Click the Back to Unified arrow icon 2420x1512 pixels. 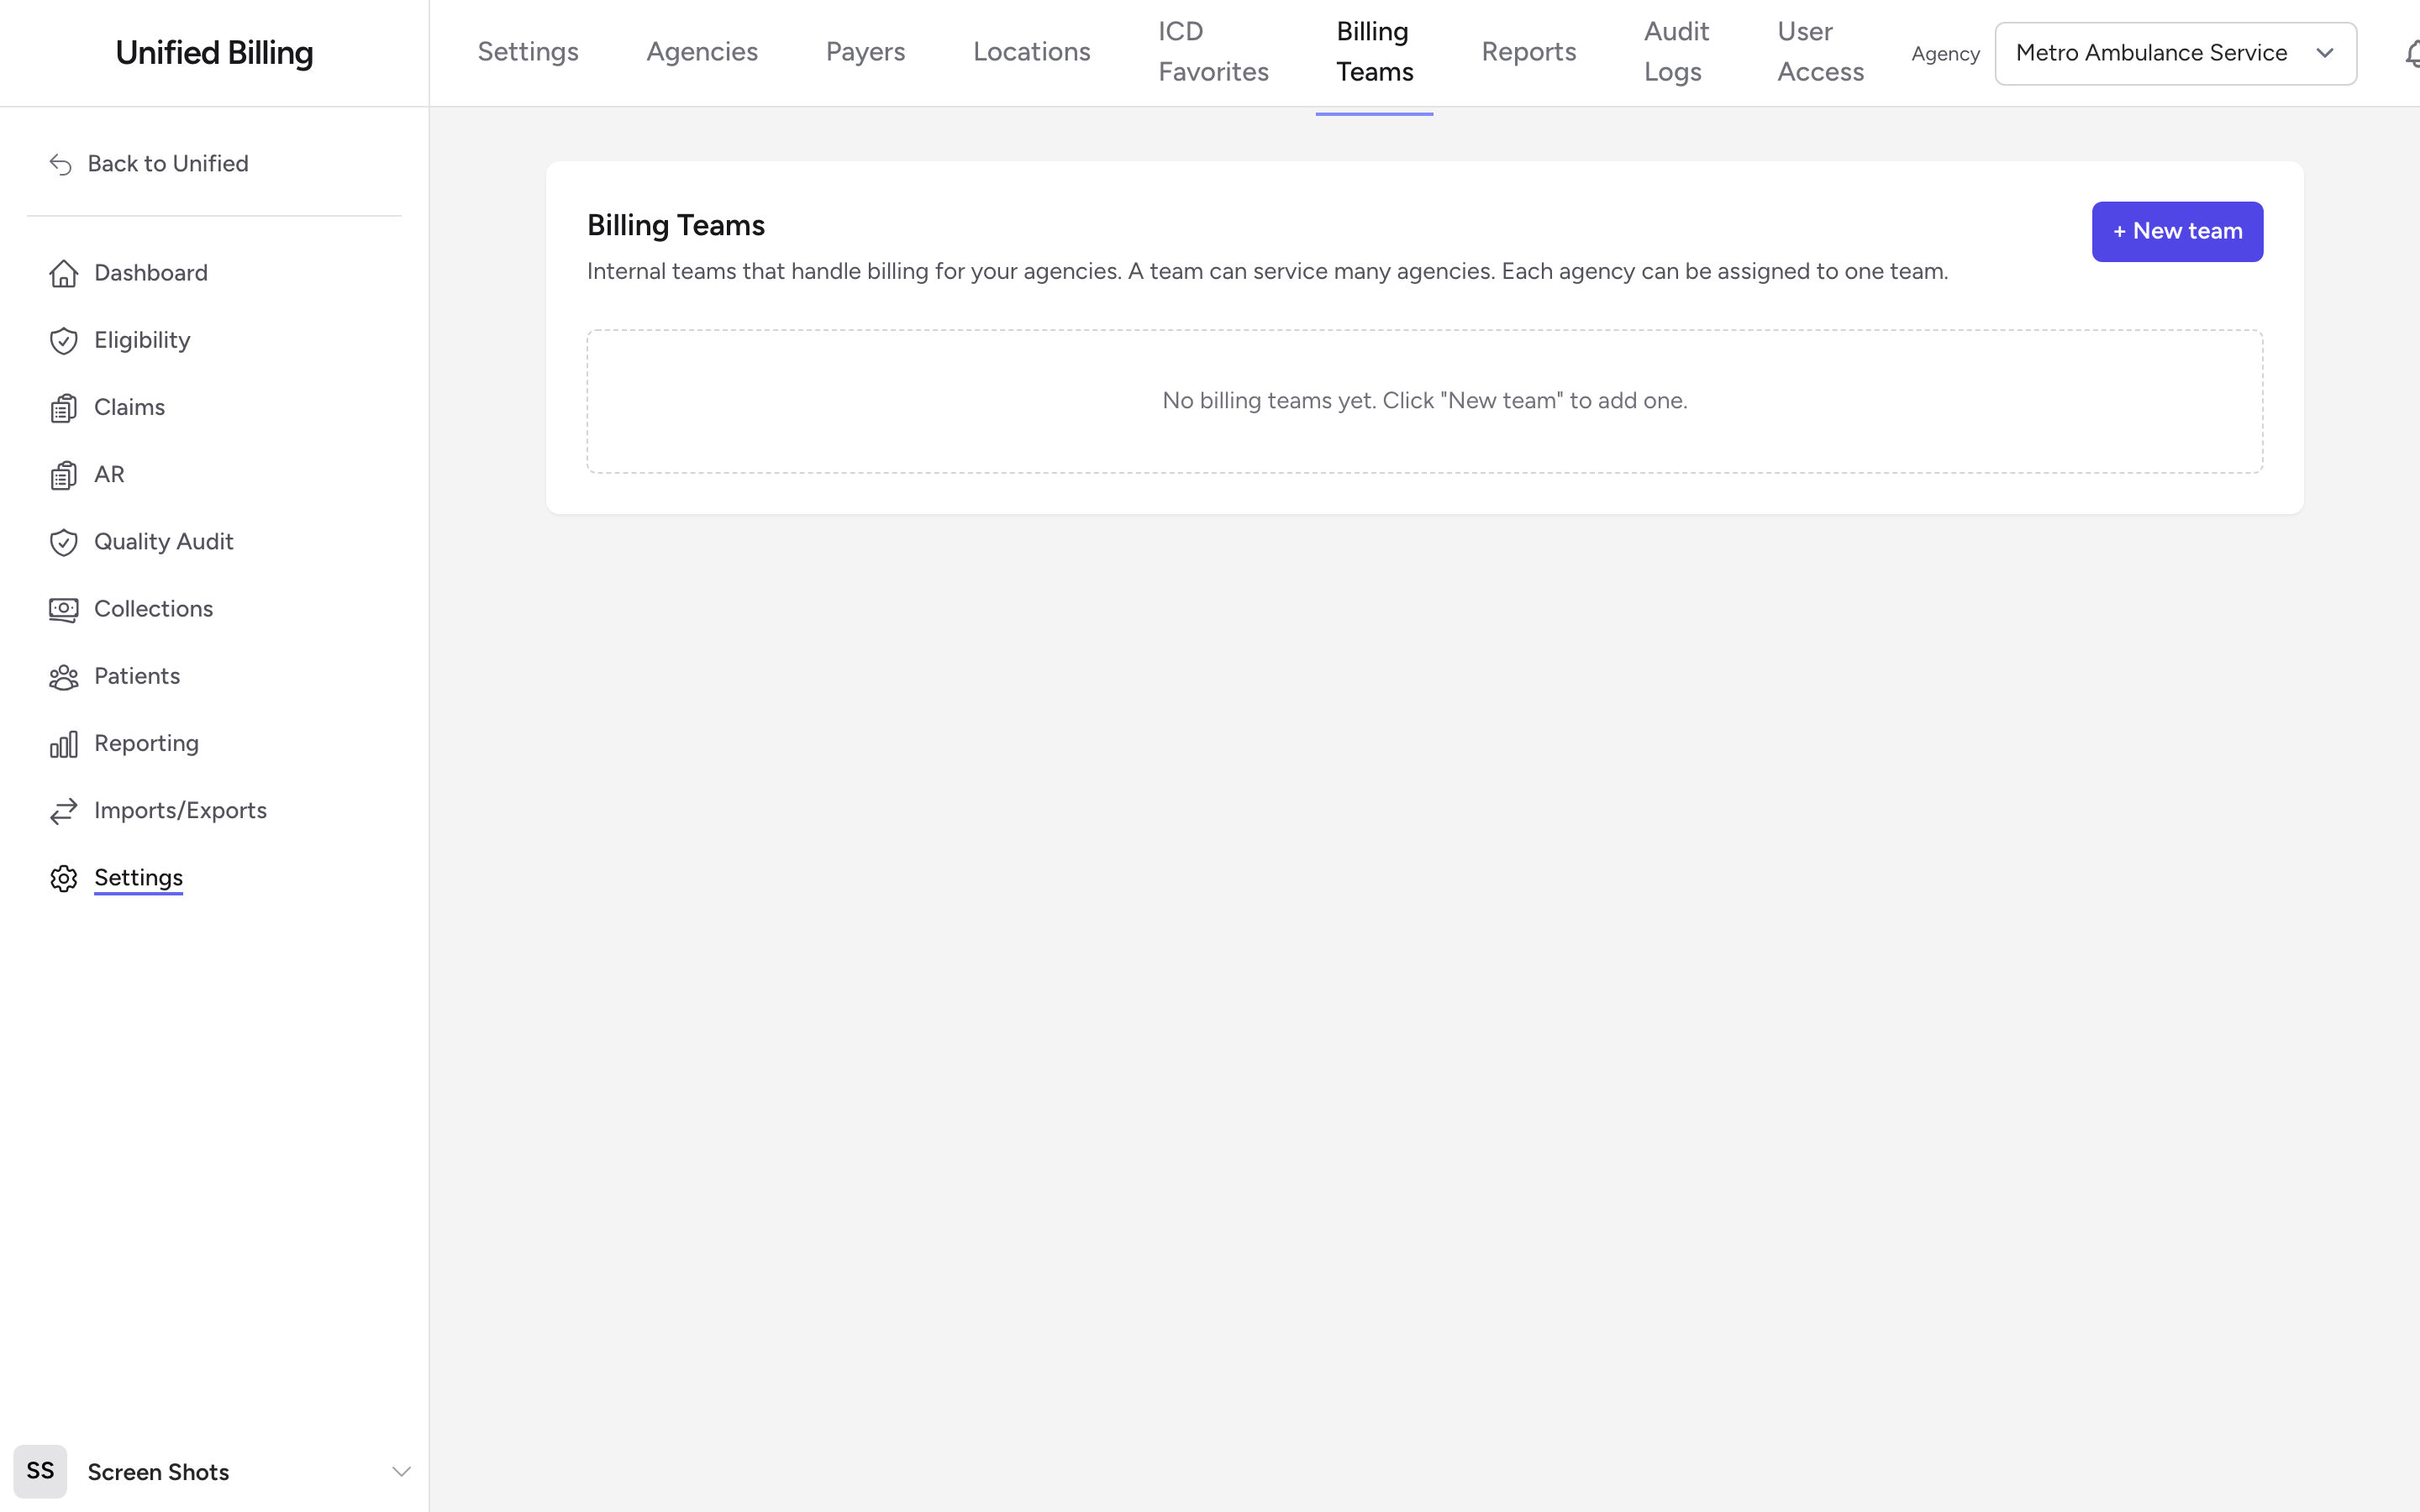tap(61, 164)
